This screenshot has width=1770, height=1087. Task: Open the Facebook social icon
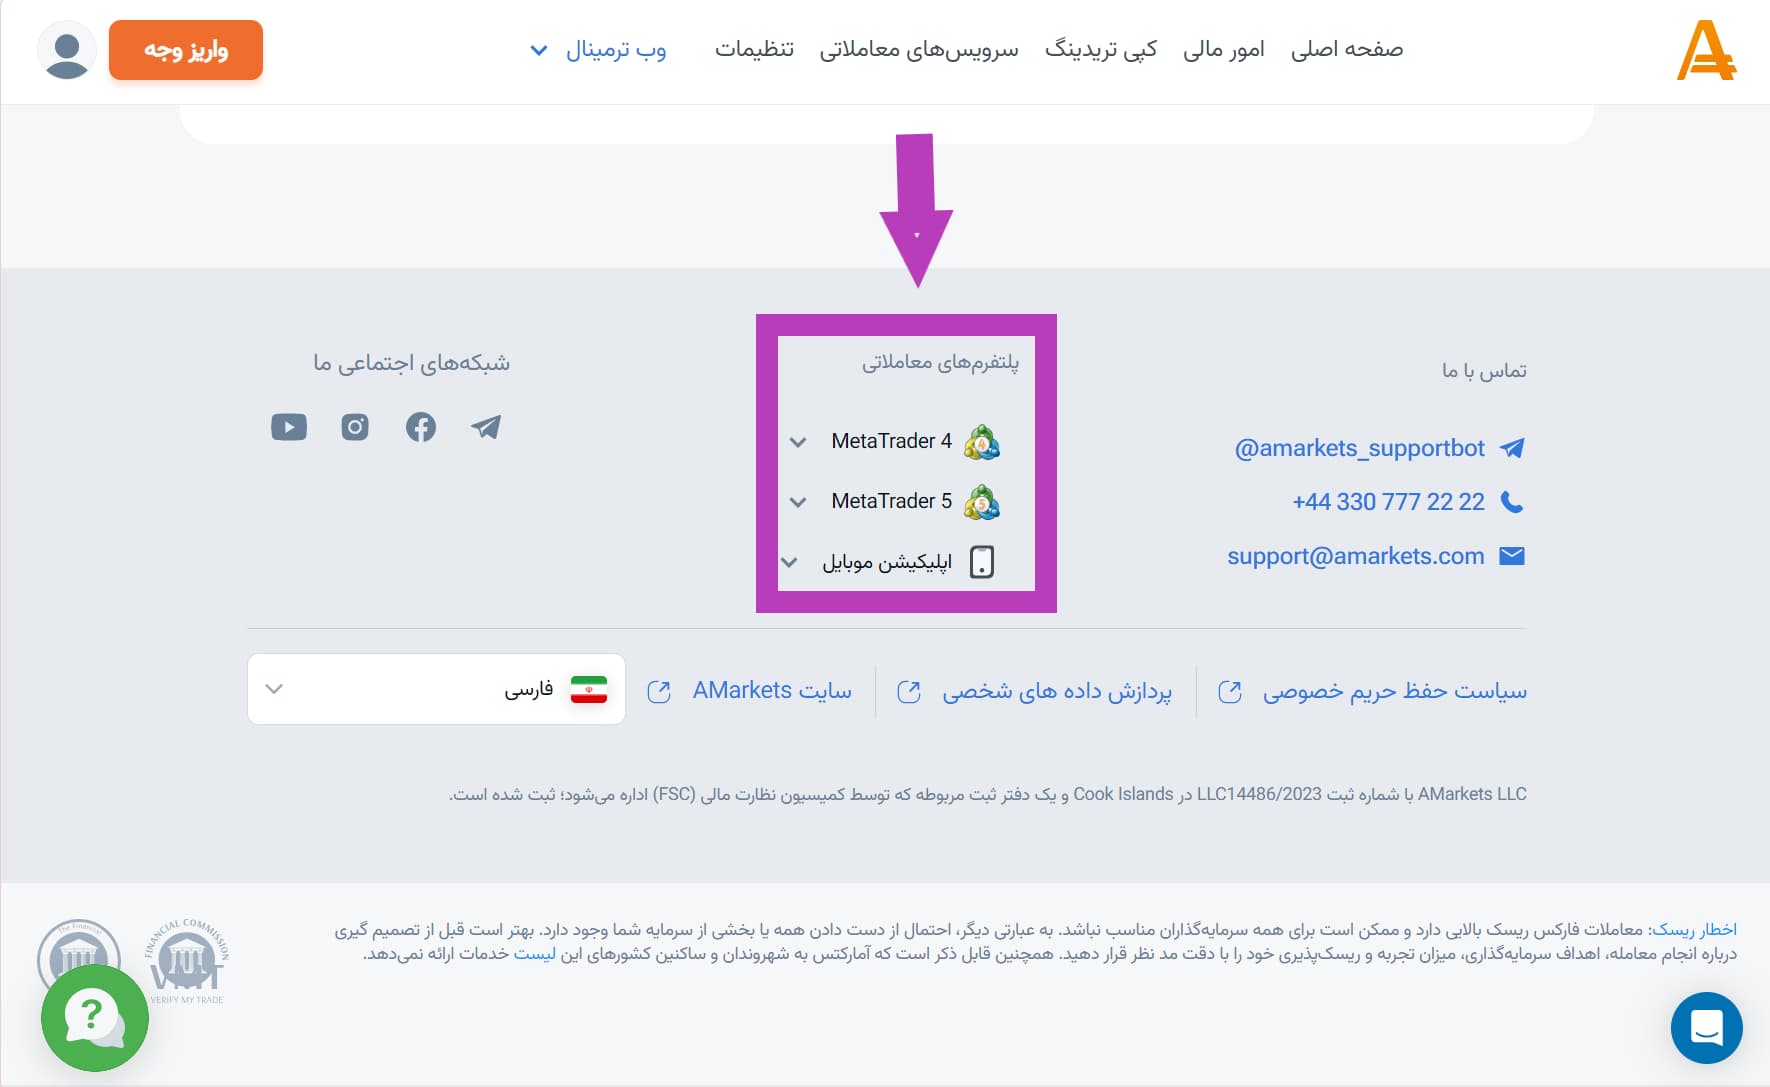tap(421, 427)
